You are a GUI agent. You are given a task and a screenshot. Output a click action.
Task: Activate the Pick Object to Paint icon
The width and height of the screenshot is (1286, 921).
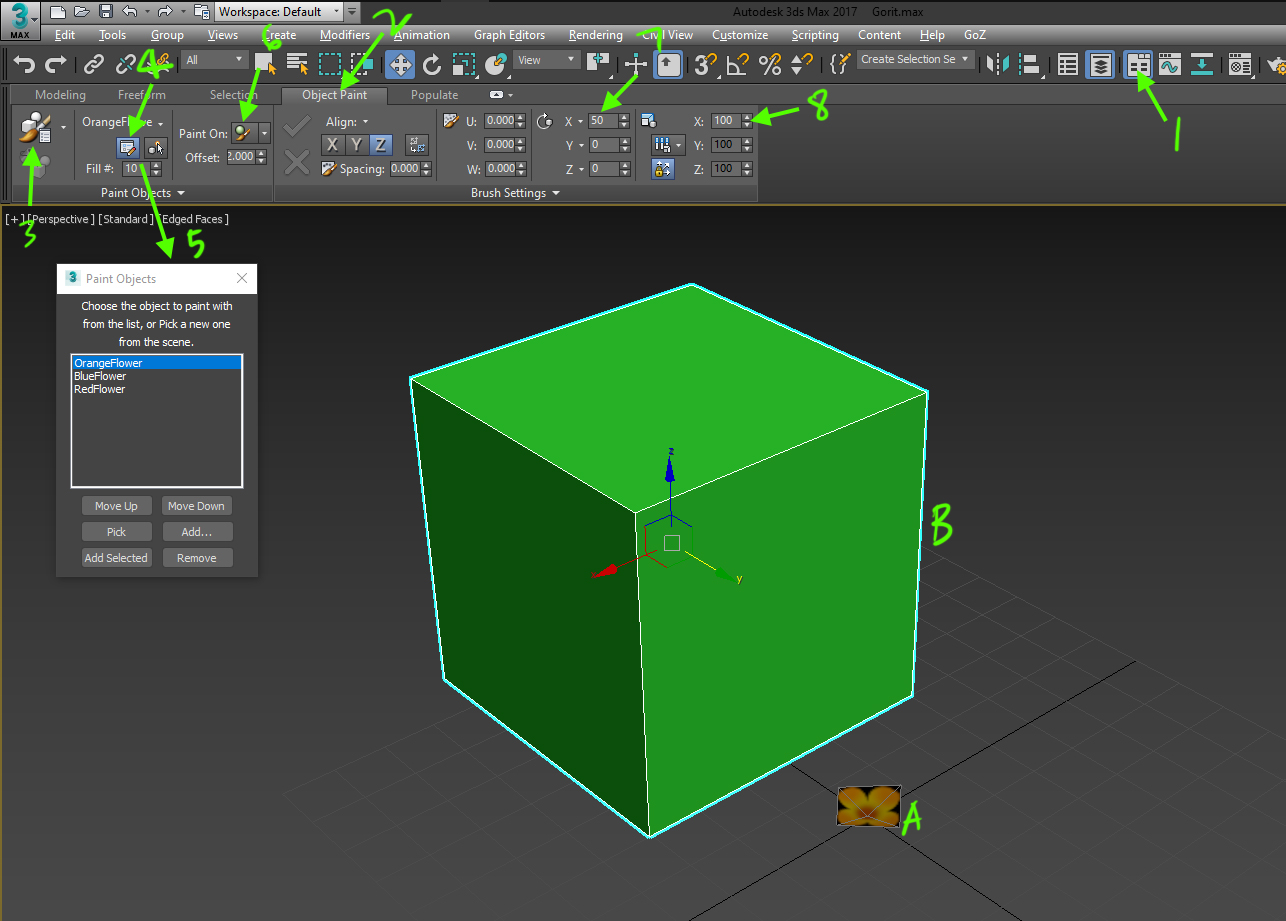point(156,147)
